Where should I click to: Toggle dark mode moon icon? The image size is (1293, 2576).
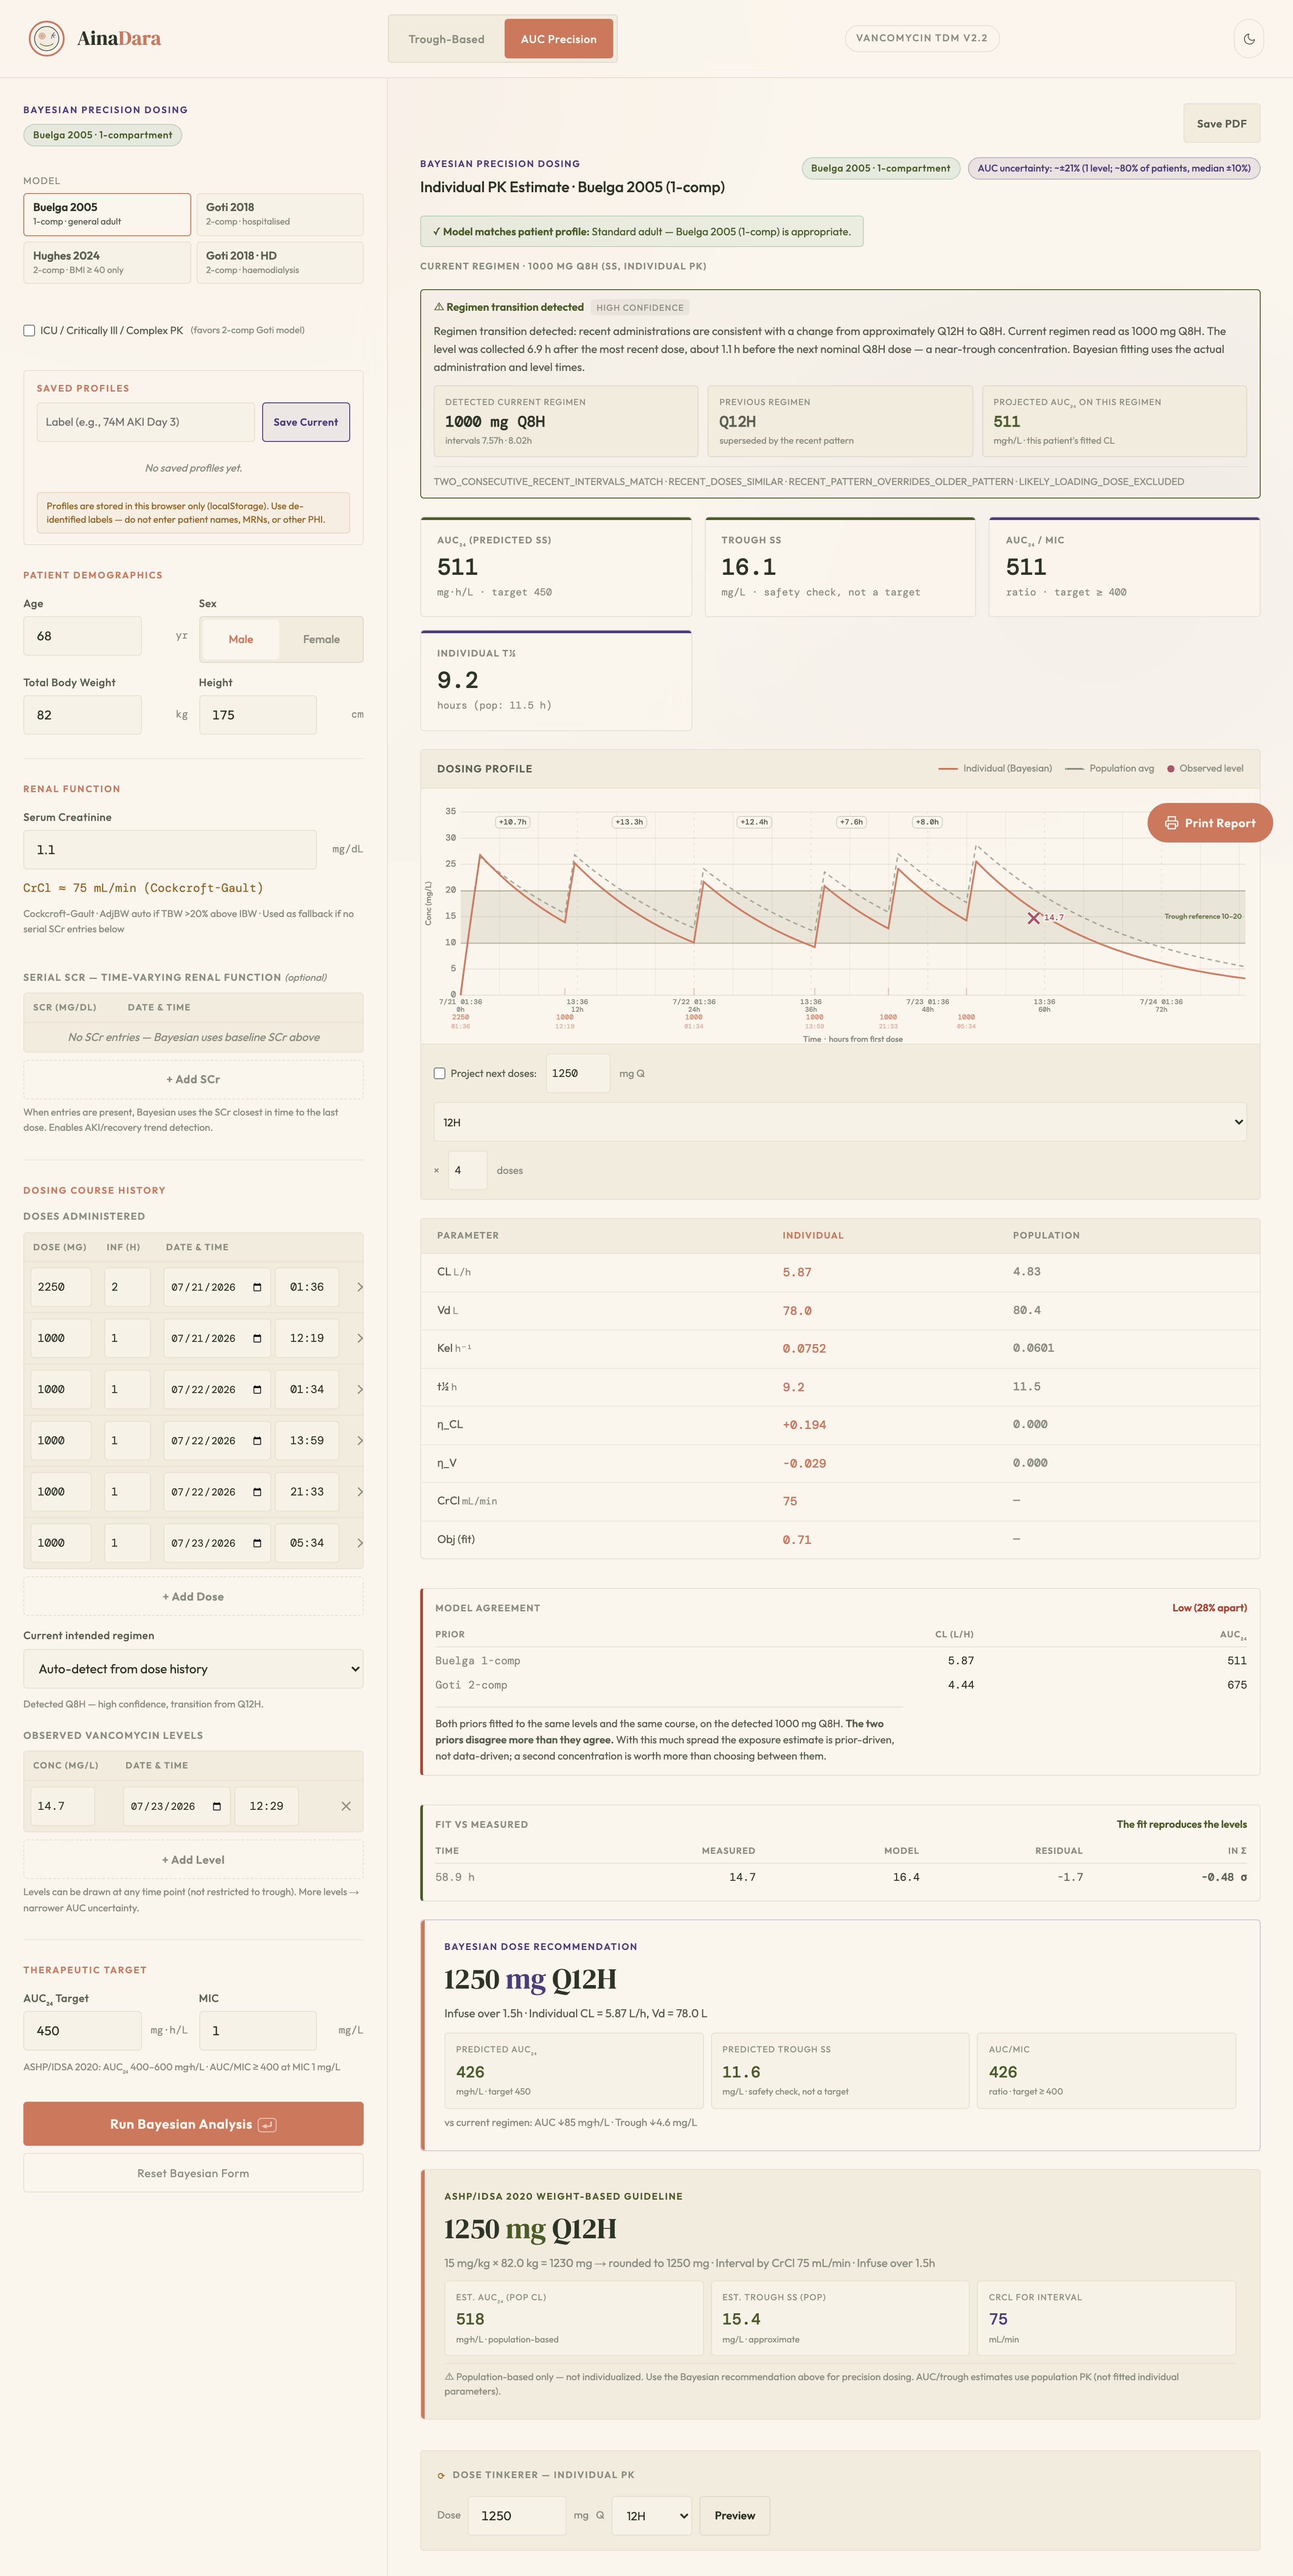point(1248,39)
